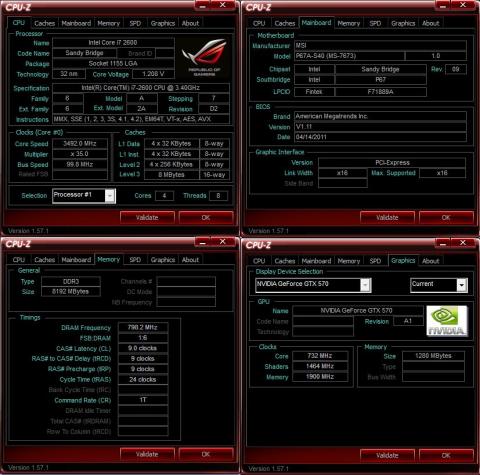
Task: Select Memory tab in the Mainboard window
Action: click(349, 23)
